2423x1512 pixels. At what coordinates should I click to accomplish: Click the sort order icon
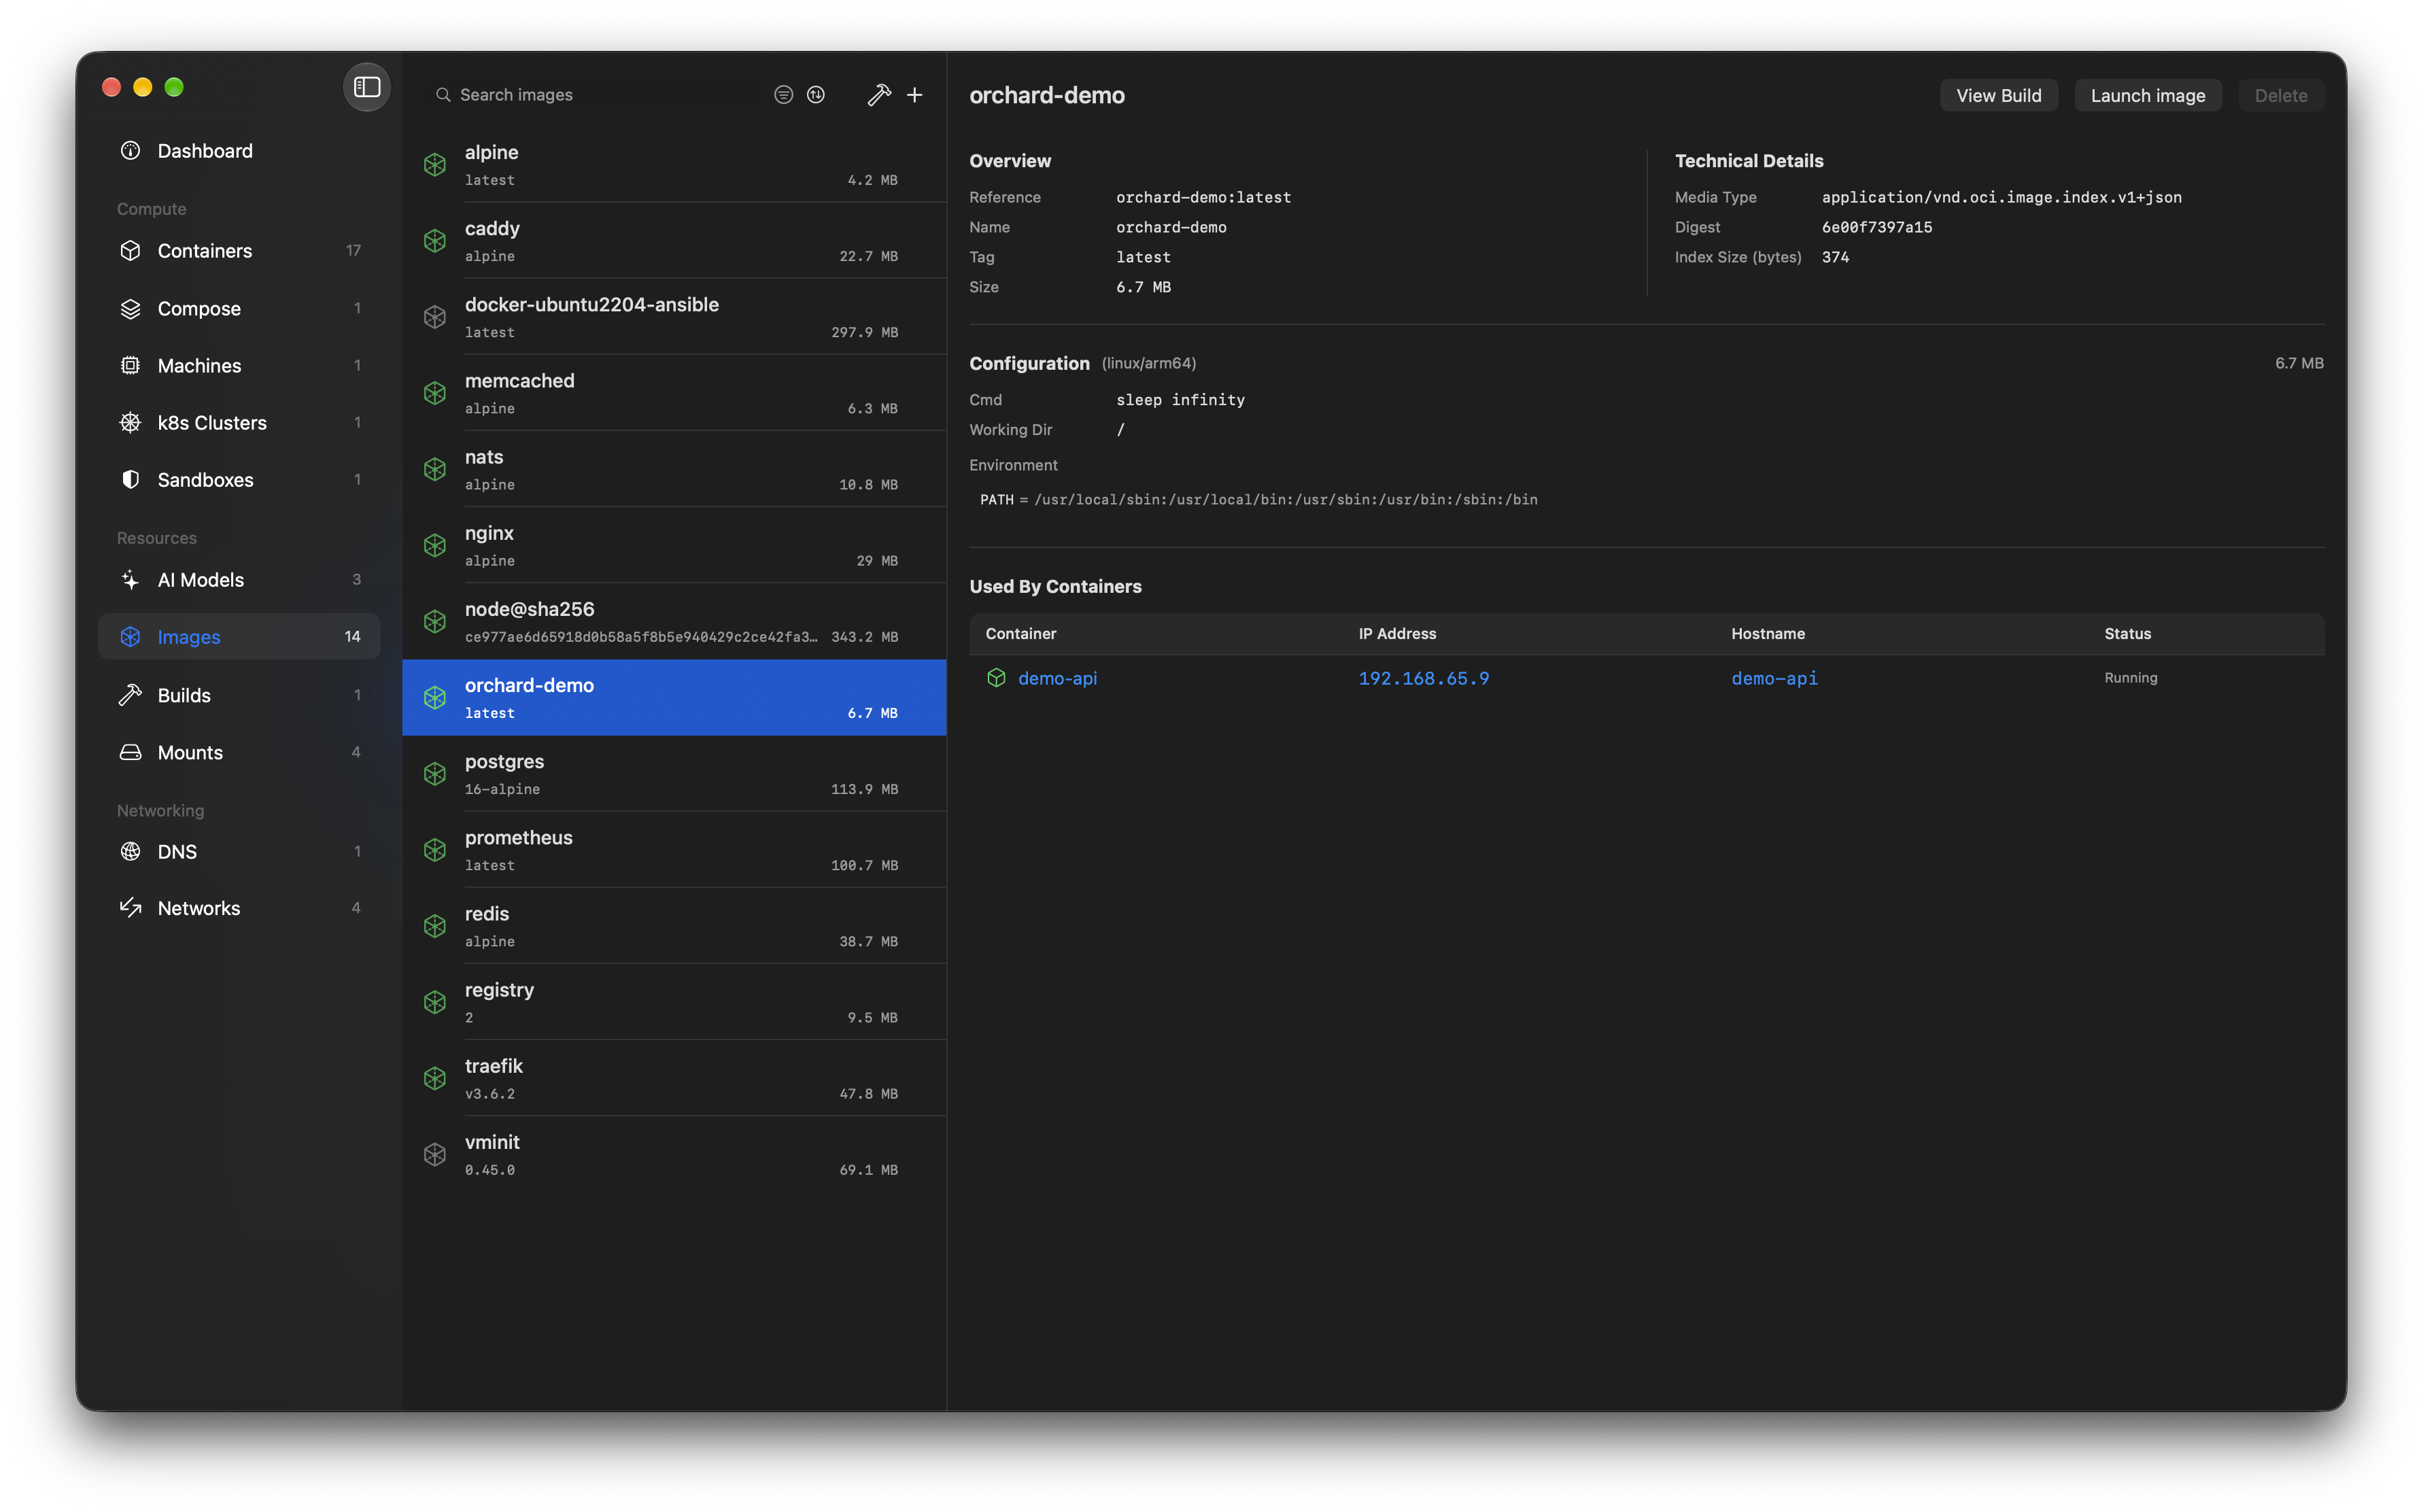tap(816, 95)
